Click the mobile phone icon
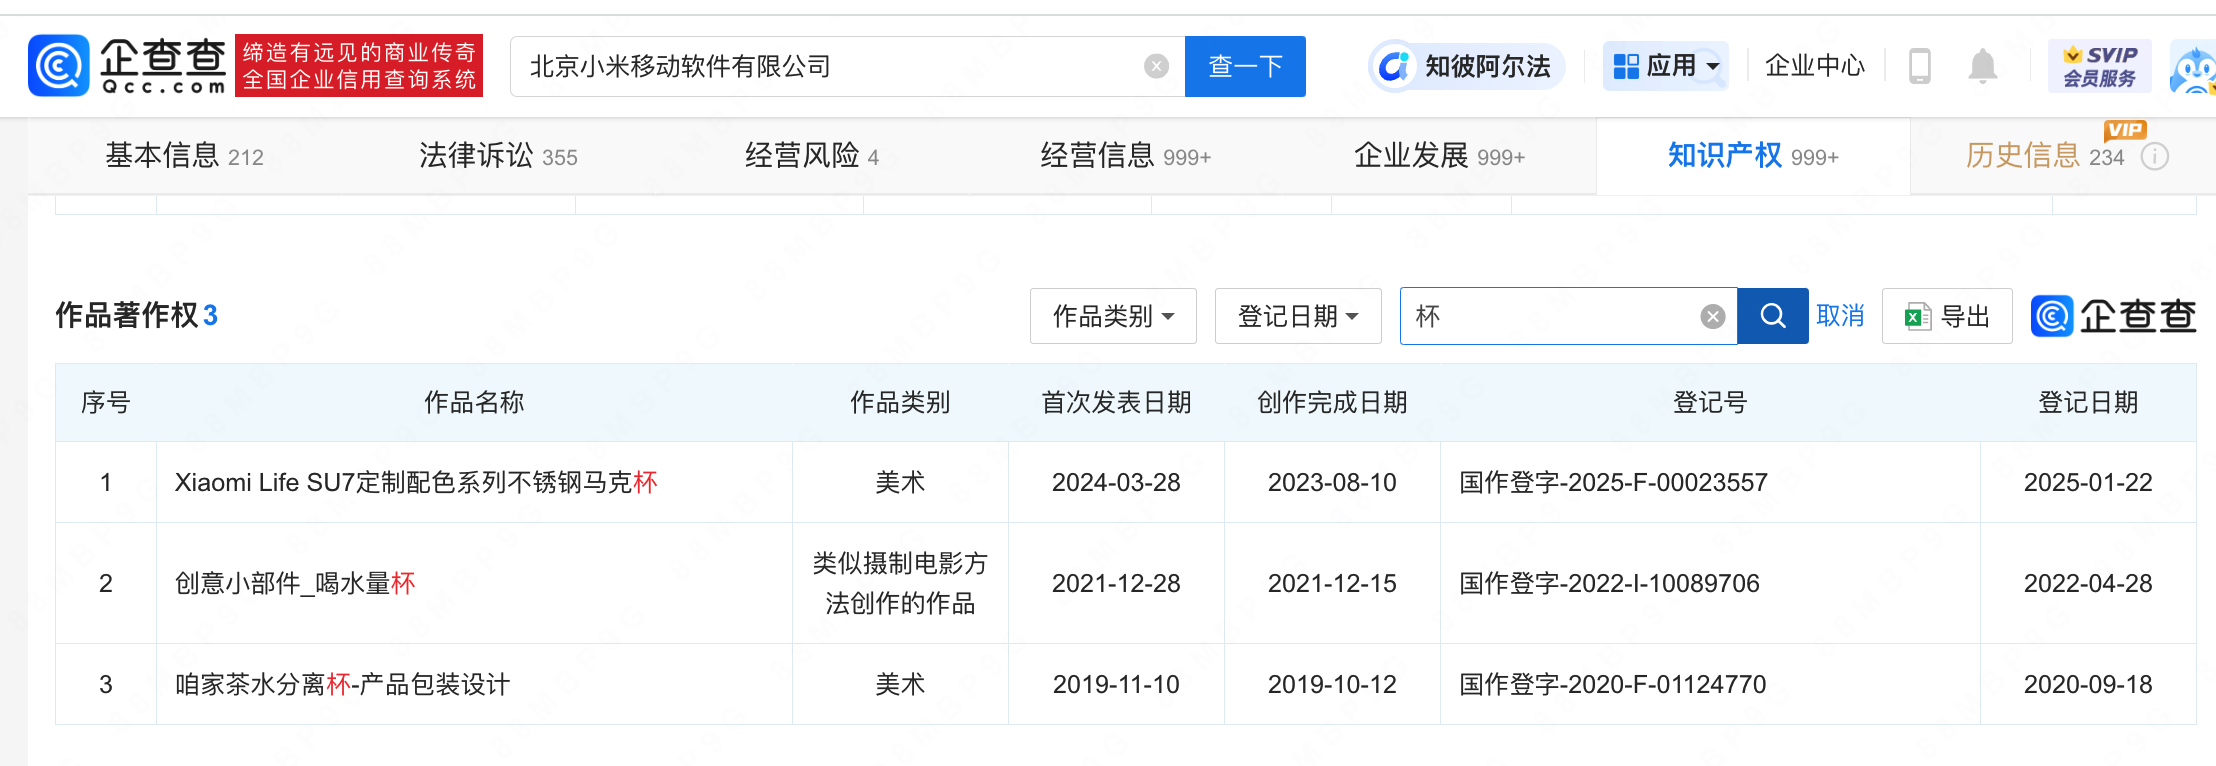2216x766 pixels. [1920, 66]
